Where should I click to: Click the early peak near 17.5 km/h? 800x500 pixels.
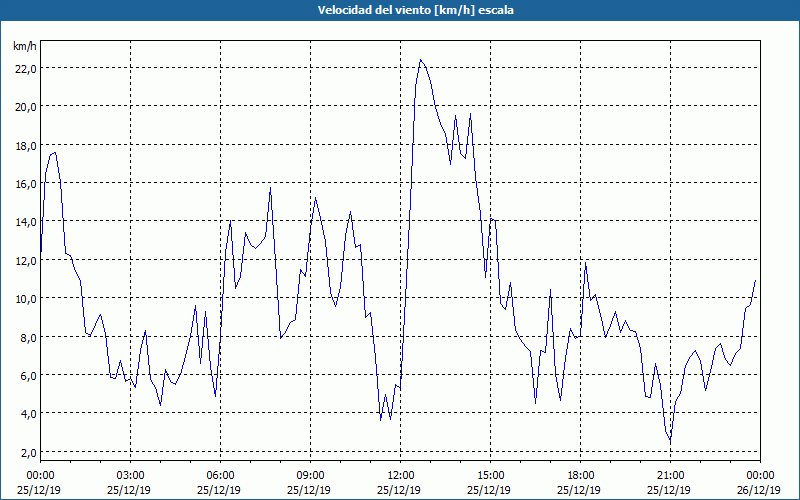point(55,153)
